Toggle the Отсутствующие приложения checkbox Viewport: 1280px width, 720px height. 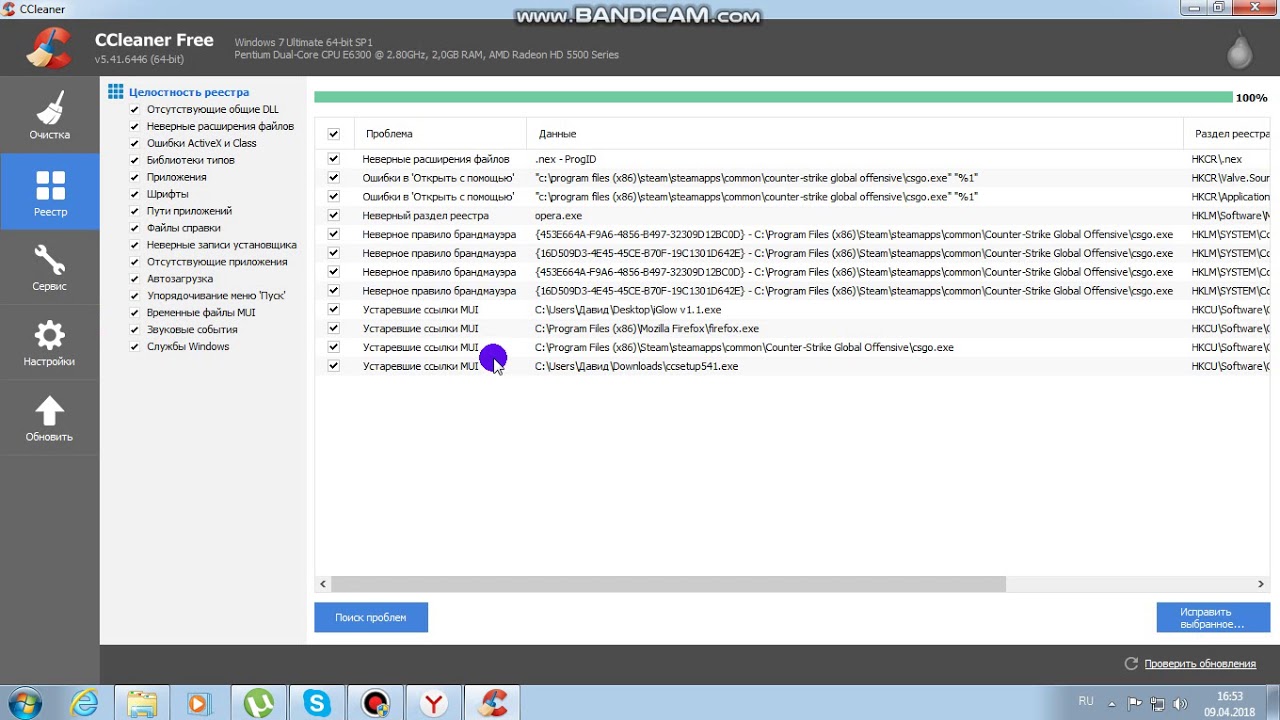135,262
